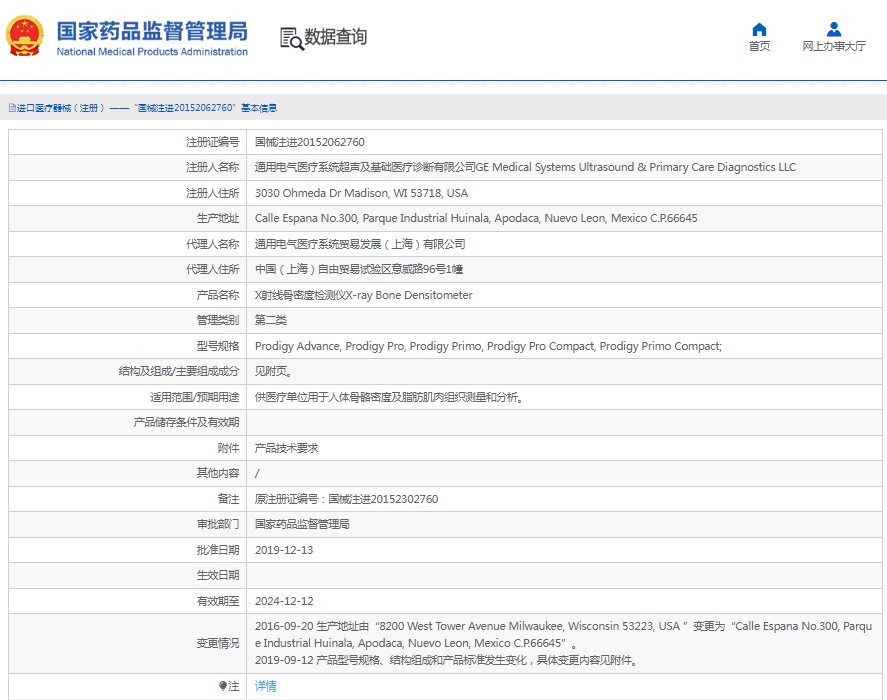
Task: Select management class 第二类 value
Action: [x=270, y=320]
